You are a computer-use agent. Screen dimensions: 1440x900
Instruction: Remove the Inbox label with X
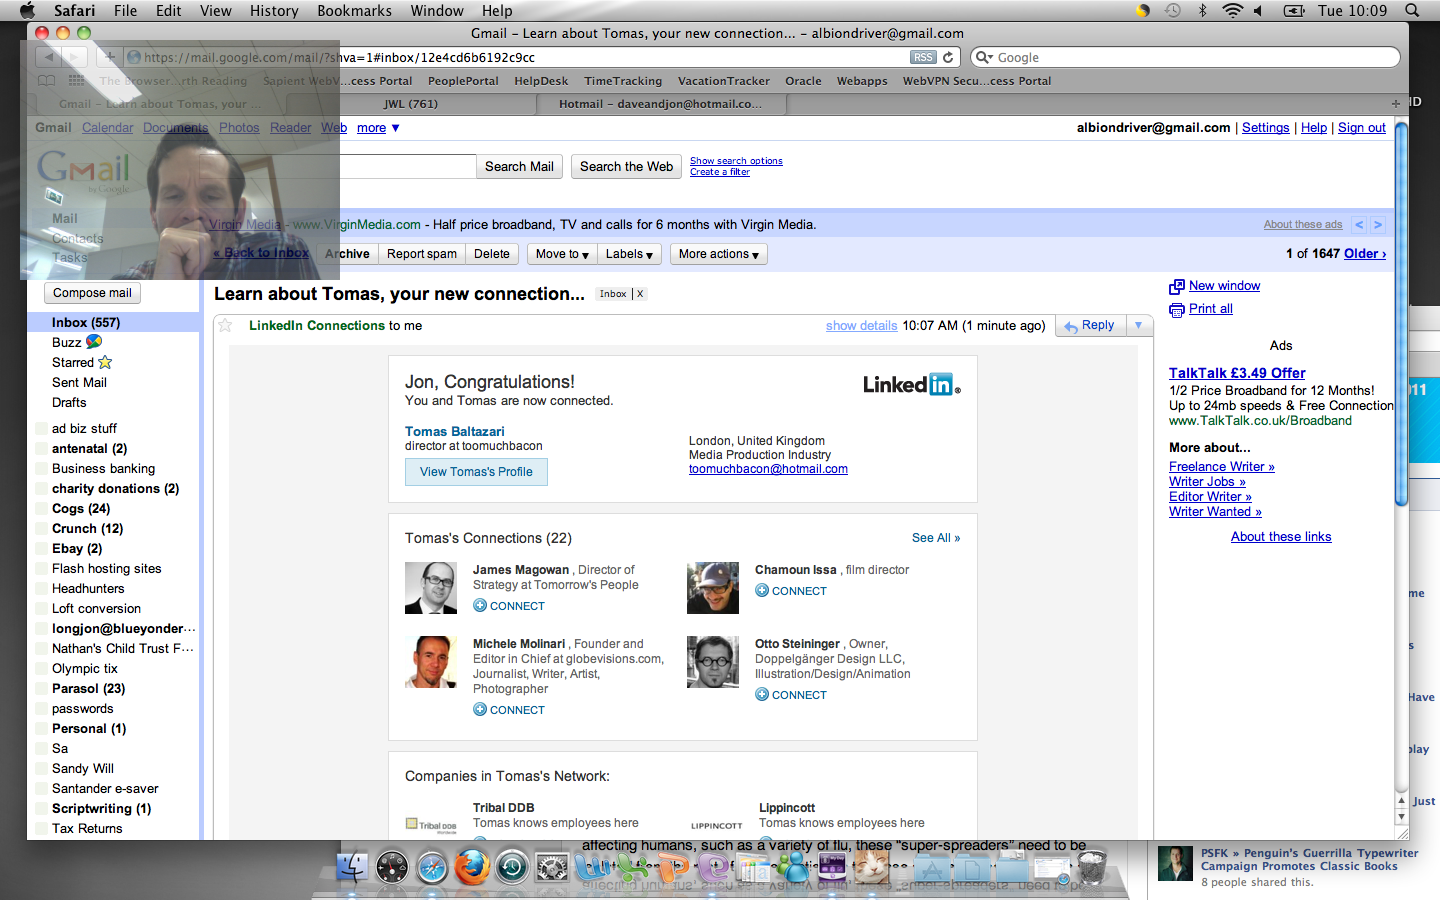point(640,294)
